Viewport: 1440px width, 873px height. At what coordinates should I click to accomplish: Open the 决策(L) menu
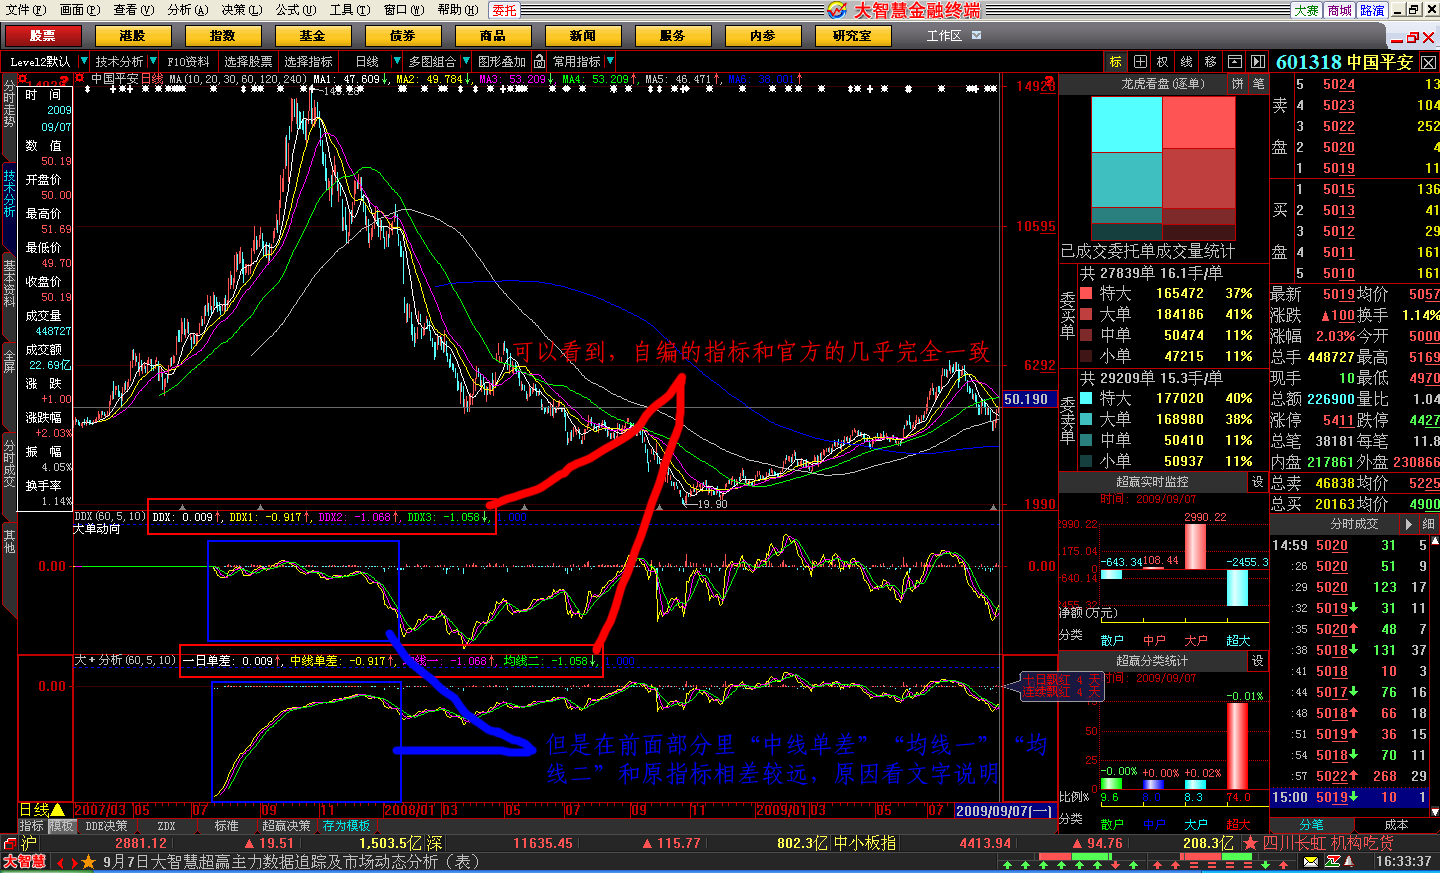(x=242, y=10)
